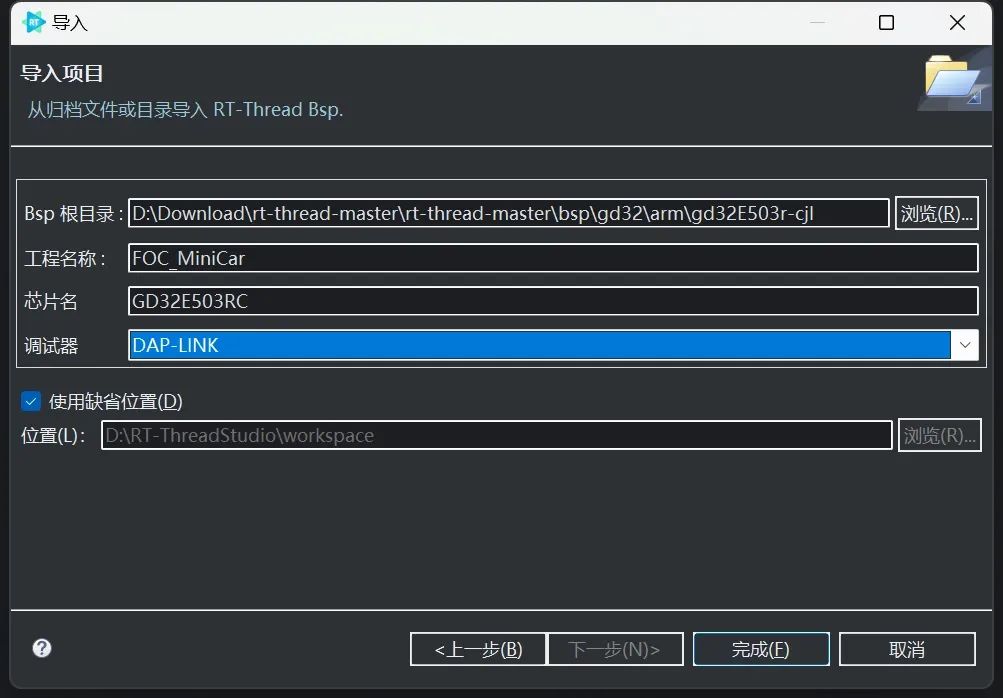1003x698 pixels.
Task: Click the 从归档文件或目录导入 RT-Thread Bsp. description
Action: pyautogui.click(x=185, y=110)
